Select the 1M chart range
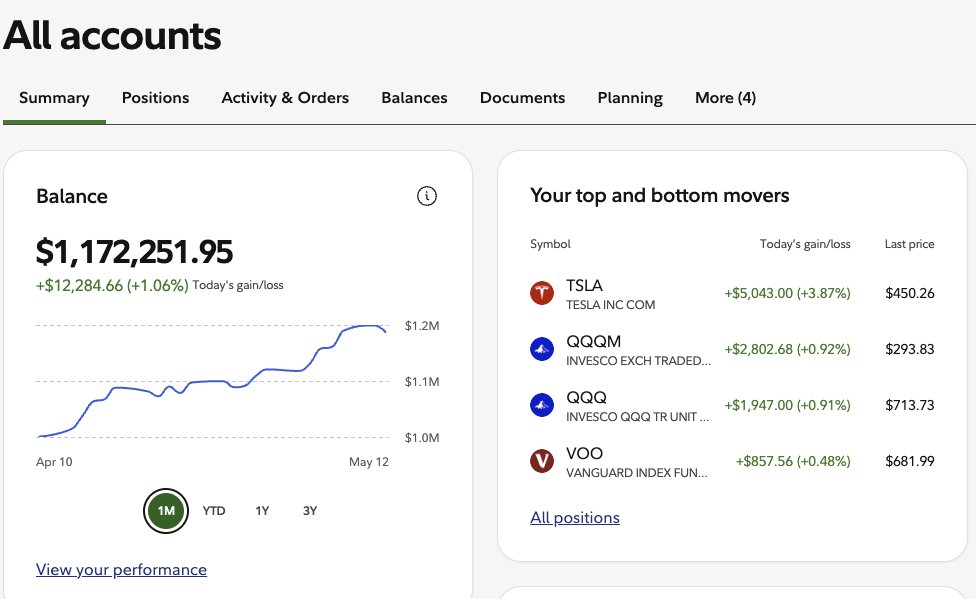This screenshot has width=976, height=599. tap(166, 511)
